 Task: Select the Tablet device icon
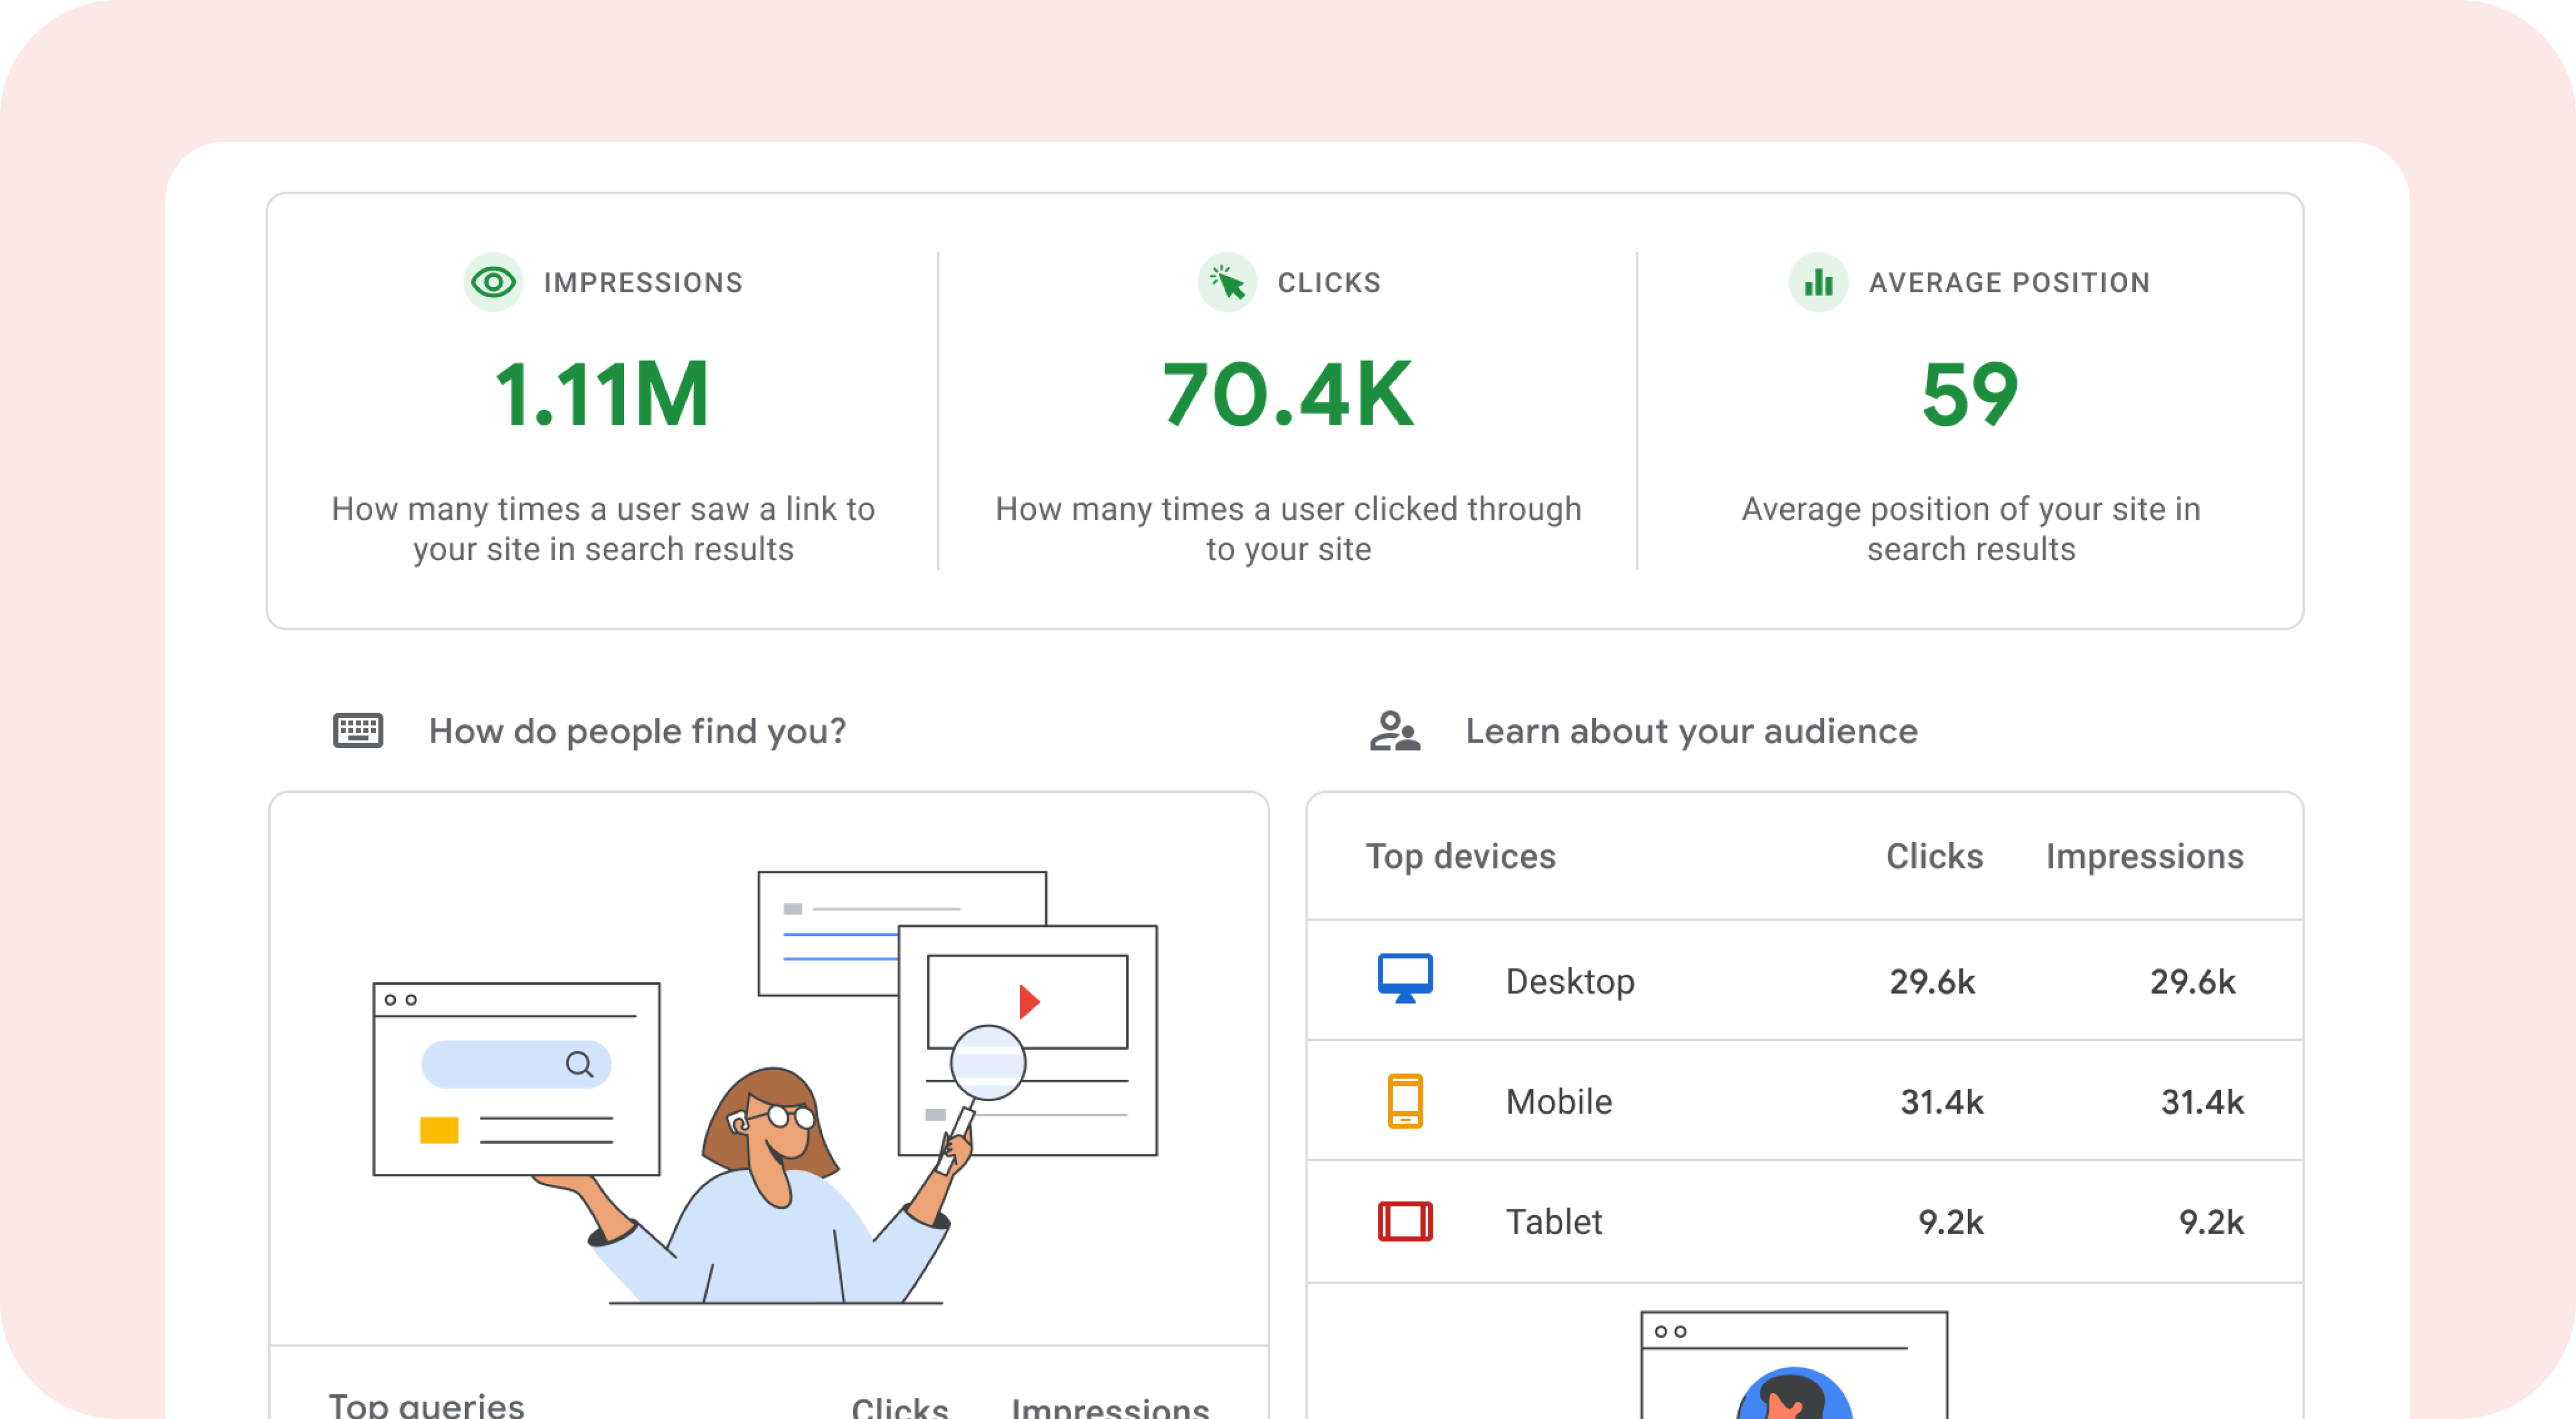coord(1405,1221)
